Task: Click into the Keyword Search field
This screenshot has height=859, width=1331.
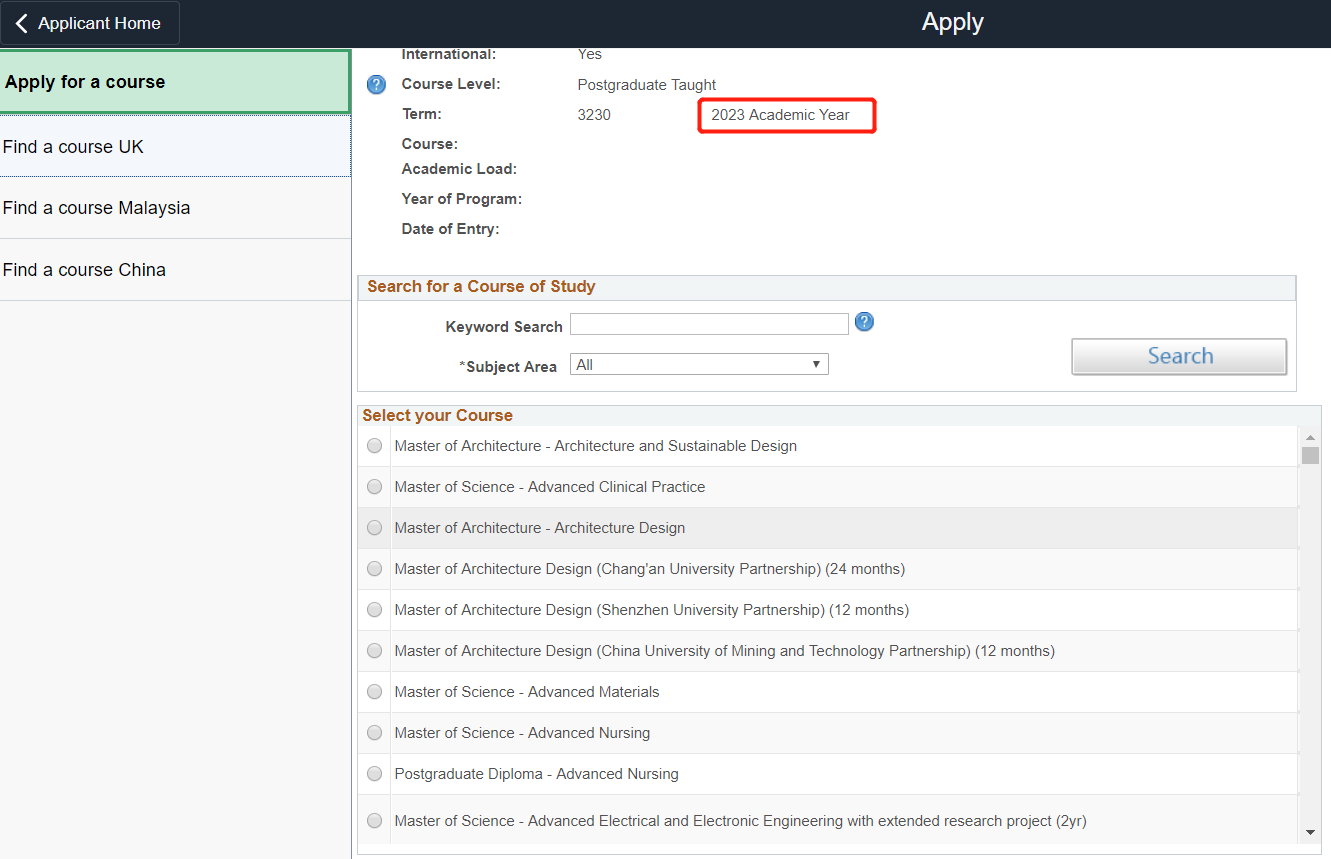Action: tap(709, 324)
